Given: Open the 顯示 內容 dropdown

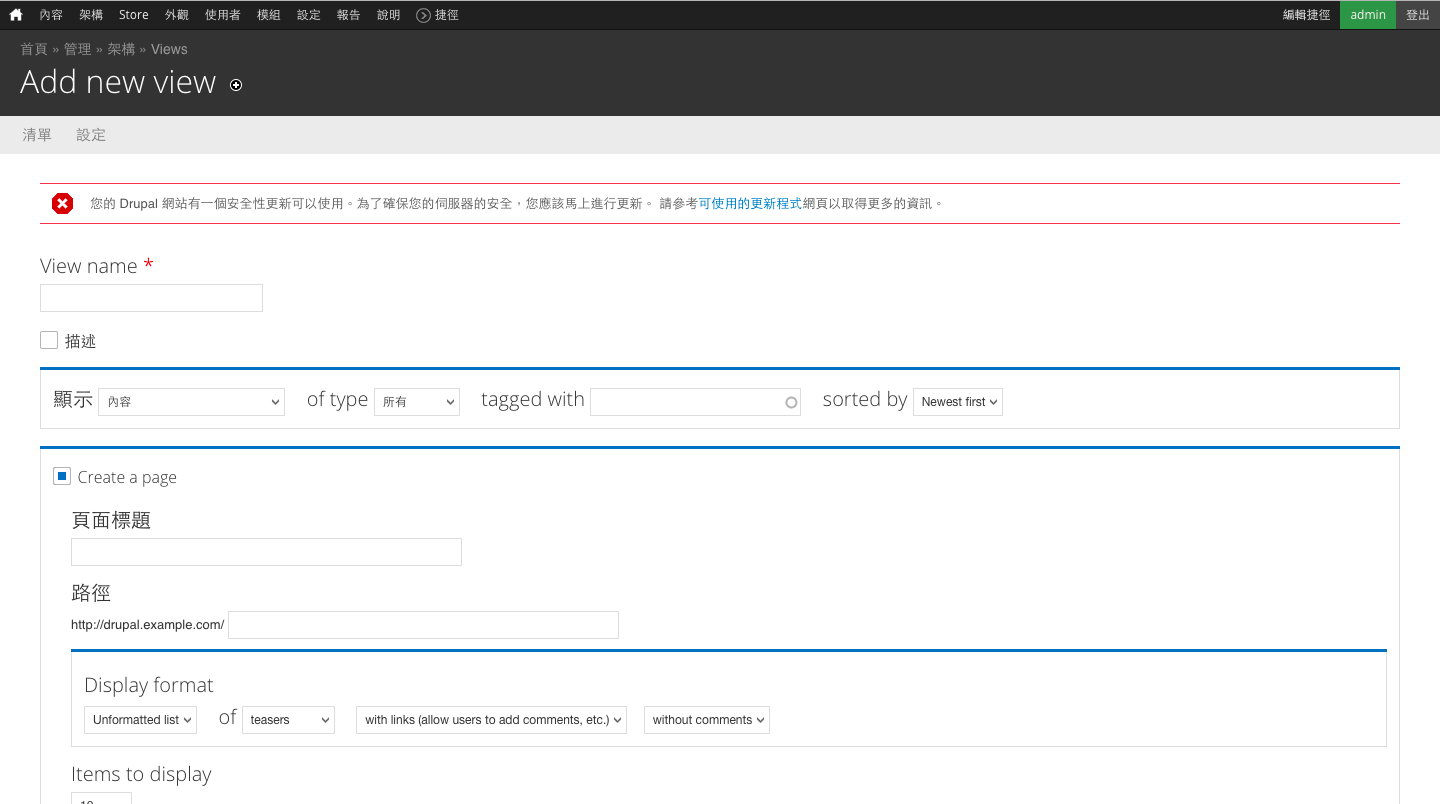Looking at the screenshot, I should [191, 402].
